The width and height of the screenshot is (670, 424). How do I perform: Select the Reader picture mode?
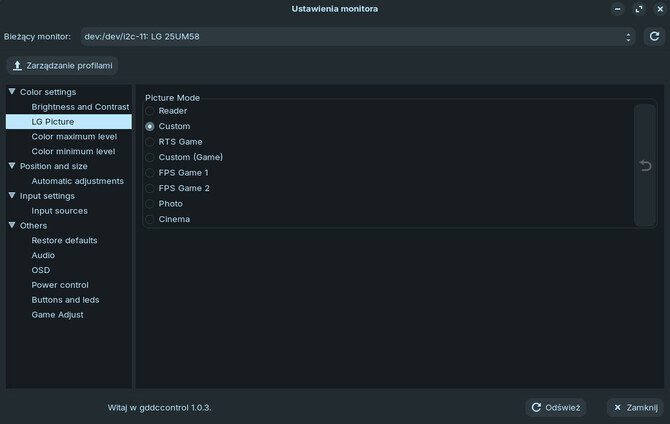pyautogui.click(x=150, y=111)
